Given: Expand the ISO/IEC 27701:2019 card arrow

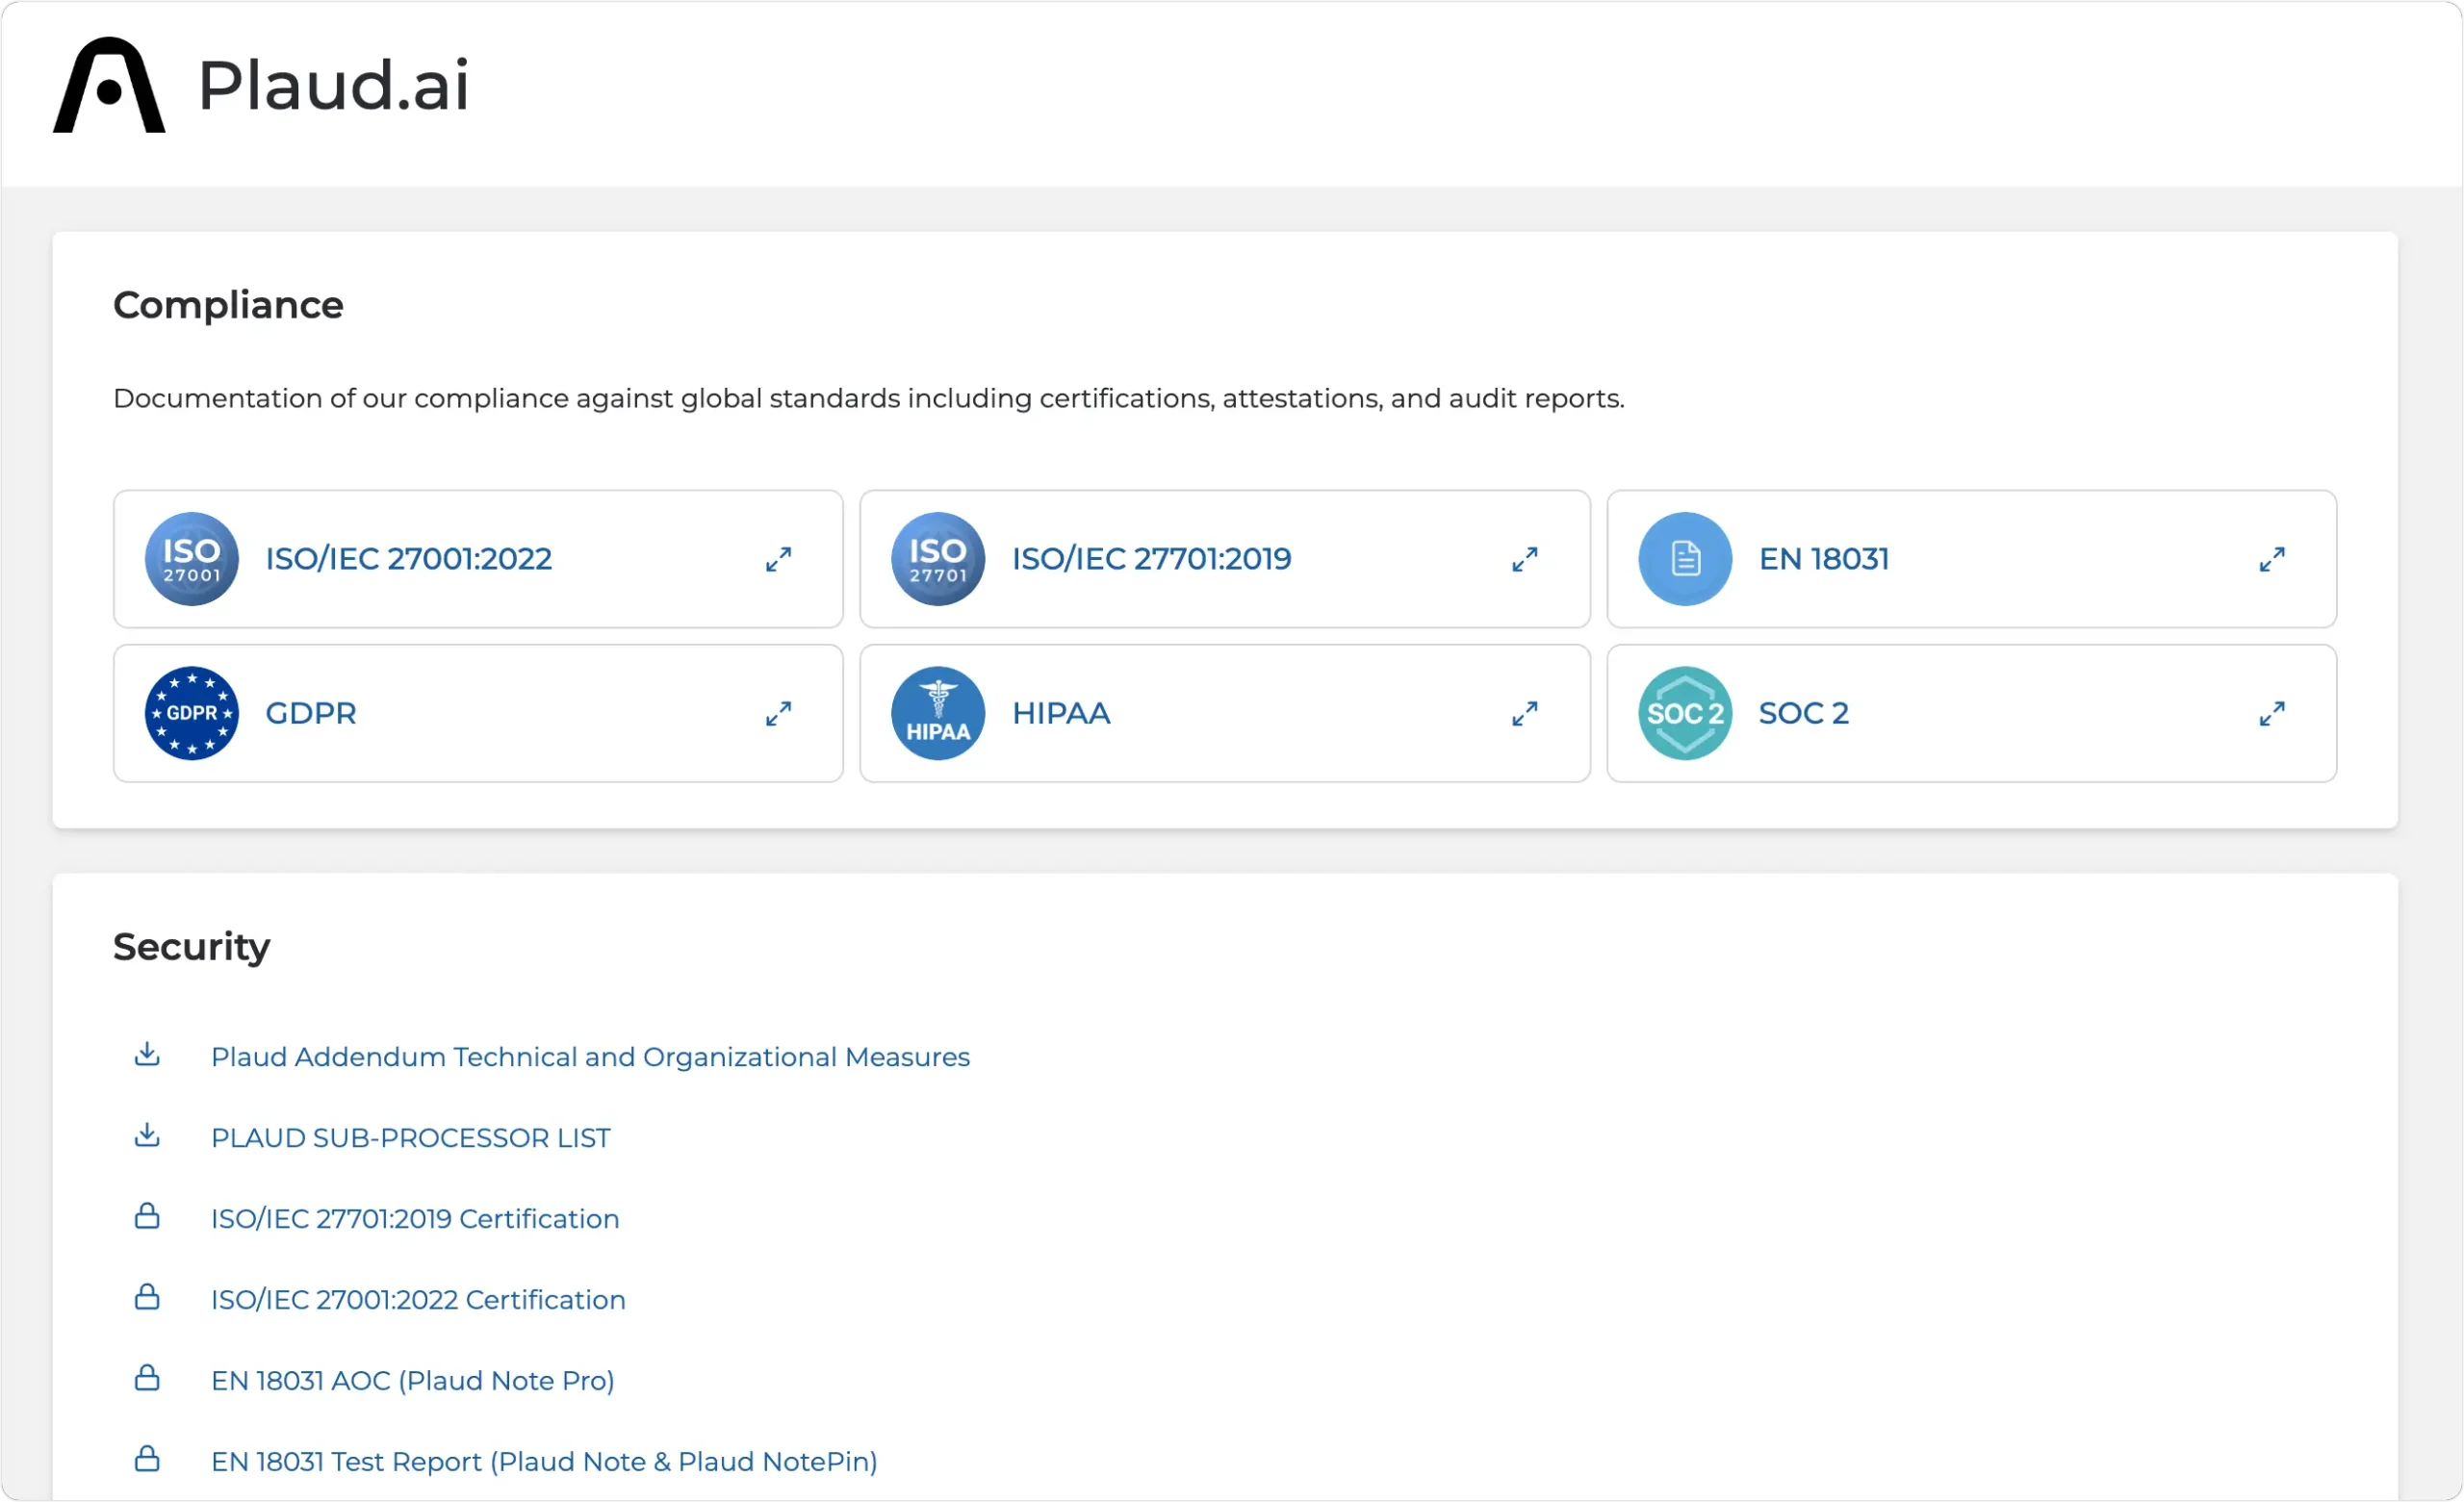Looking at the screenshot, I should point(1525,559).
